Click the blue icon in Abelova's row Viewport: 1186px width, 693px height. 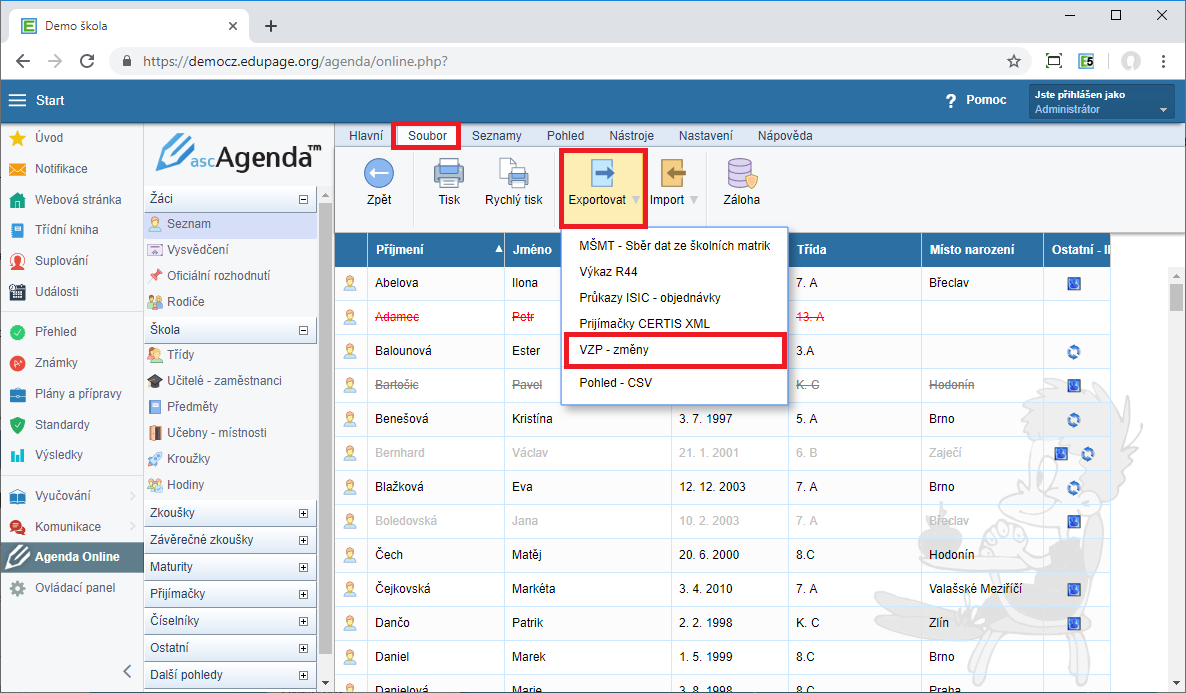(x=1074, y=284)
